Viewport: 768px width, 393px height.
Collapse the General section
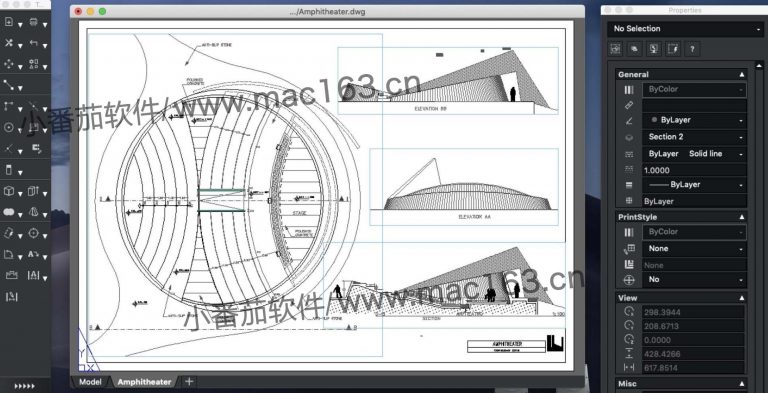742,74
